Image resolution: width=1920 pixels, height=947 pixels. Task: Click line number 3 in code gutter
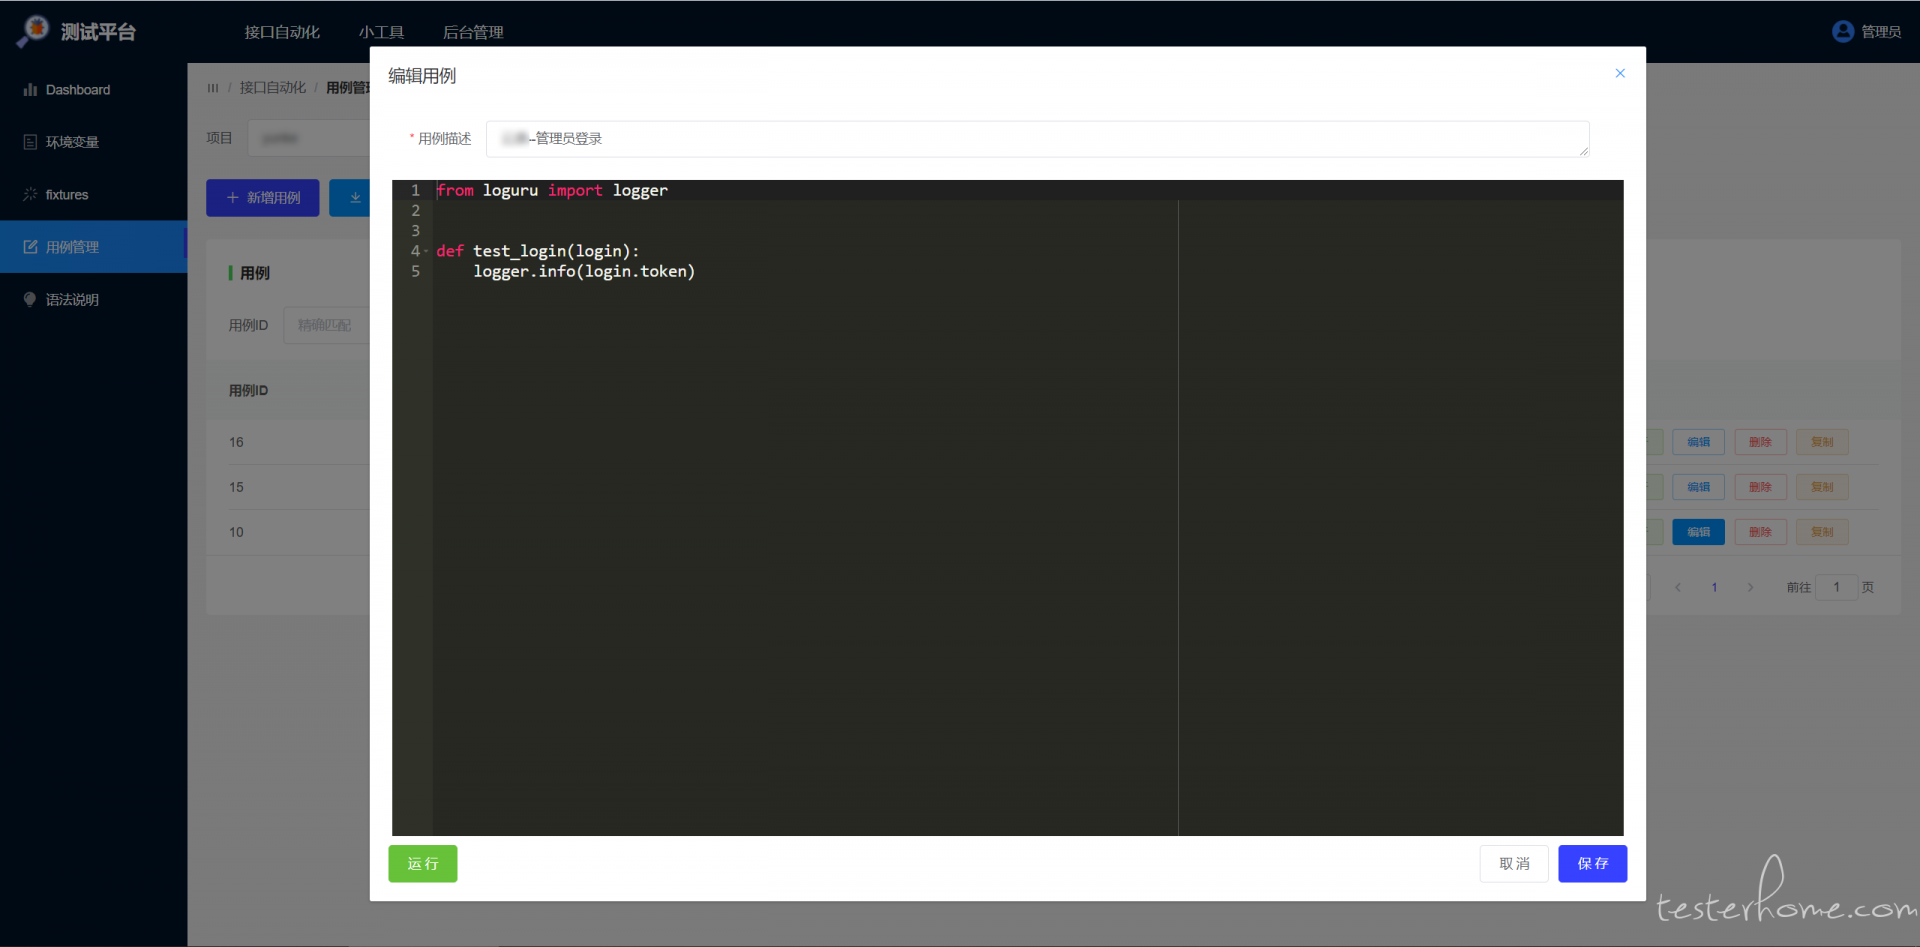point(415,230)
